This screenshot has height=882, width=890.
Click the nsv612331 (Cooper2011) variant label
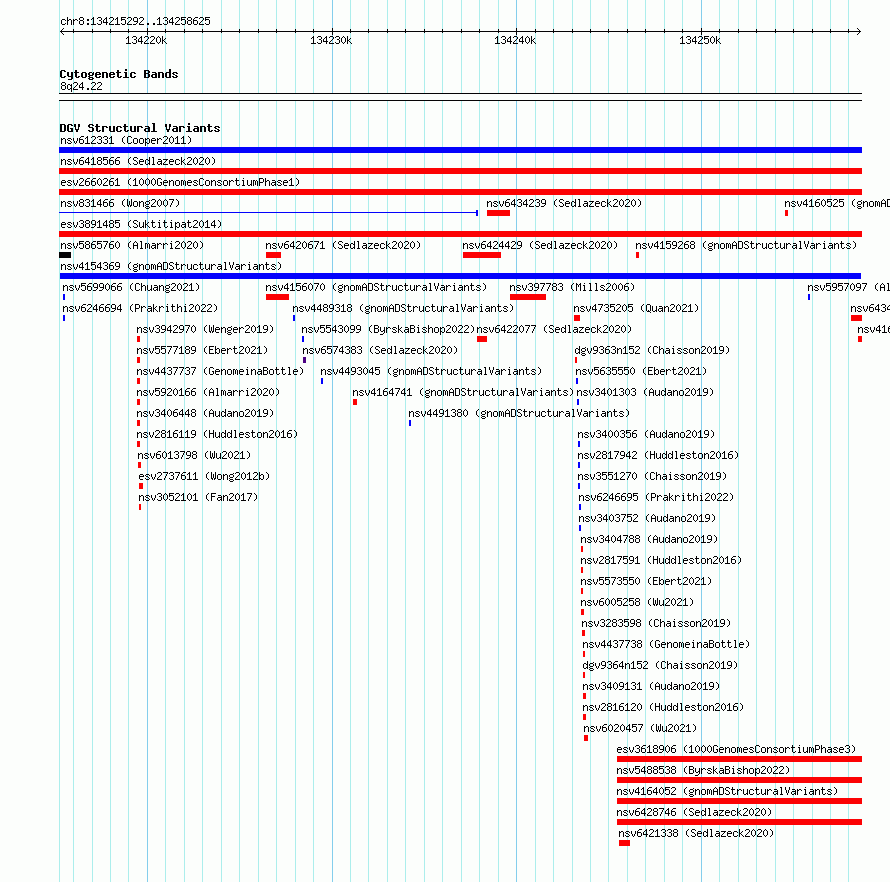click(126, 140)
